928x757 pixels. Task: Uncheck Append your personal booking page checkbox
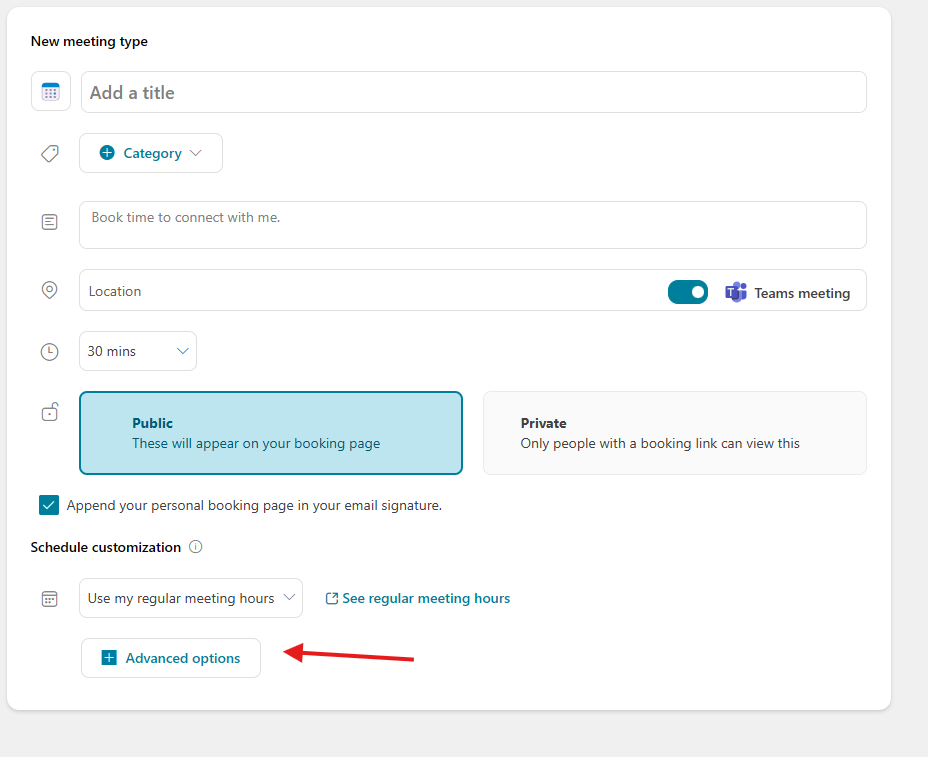49,505
